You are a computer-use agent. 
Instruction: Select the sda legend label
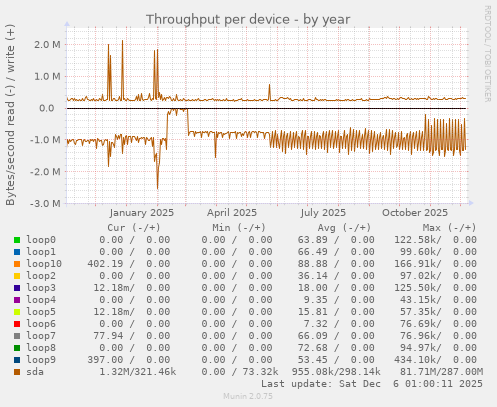click(x=35, y=372)
